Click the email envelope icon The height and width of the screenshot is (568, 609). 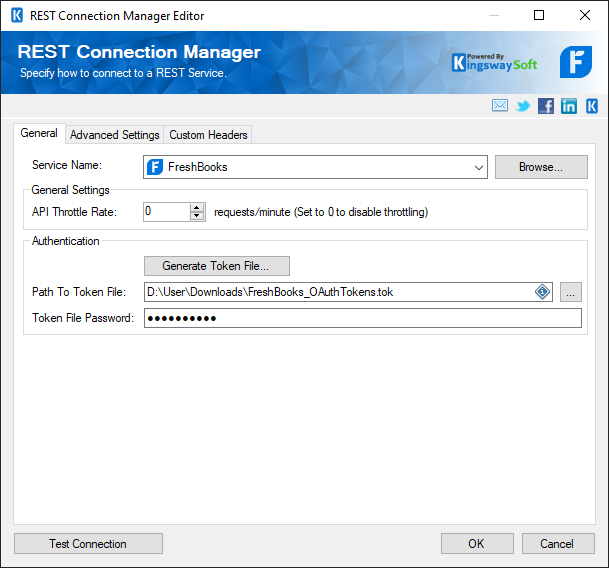tap(499, 105)
